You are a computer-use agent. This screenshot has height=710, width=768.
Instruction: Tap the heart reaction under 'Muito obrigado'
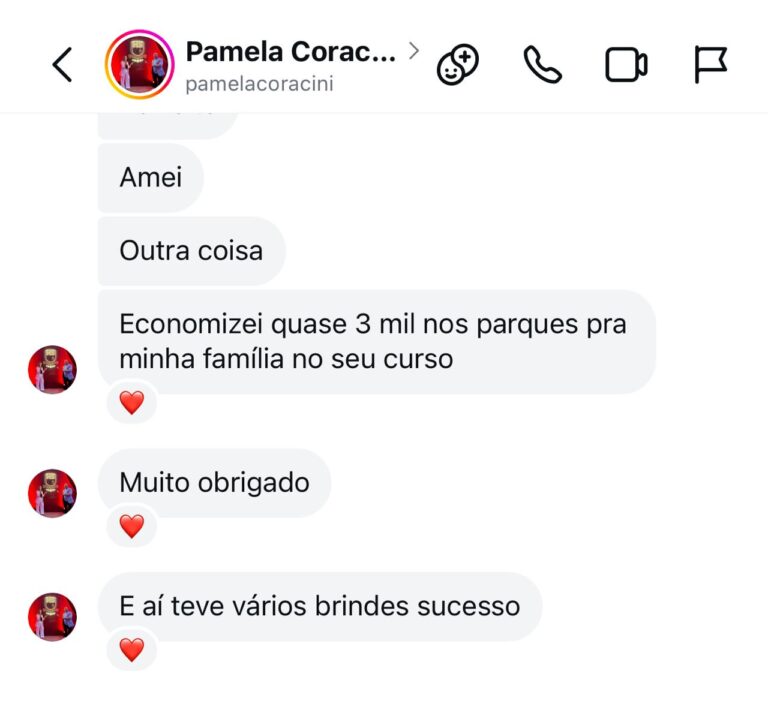point(132,526)
